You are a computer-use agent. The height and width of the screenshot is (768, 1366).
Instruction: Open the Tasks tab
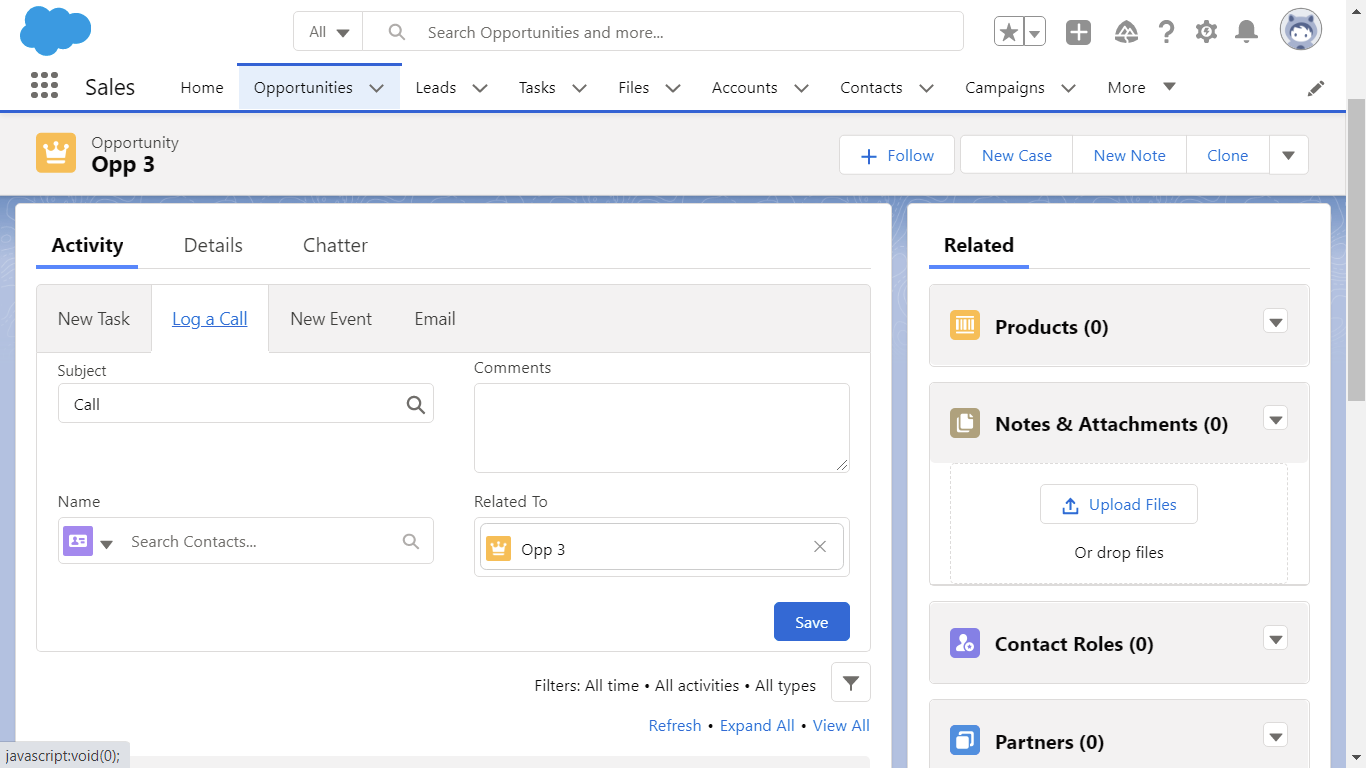pyautogui.click(x=537, y=87)
